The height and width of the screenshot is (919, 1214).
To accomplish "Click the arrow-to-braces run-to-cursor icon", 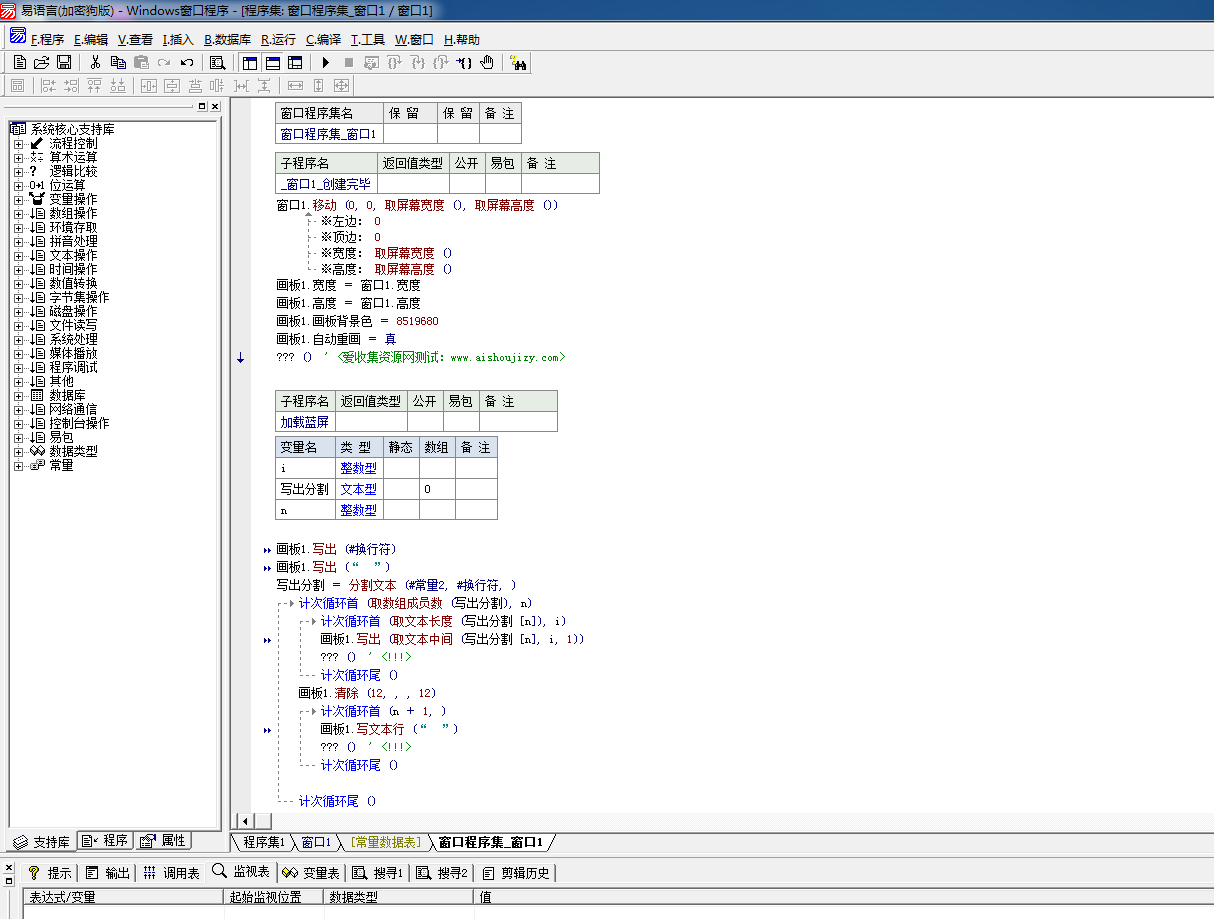I will [464, 62].
